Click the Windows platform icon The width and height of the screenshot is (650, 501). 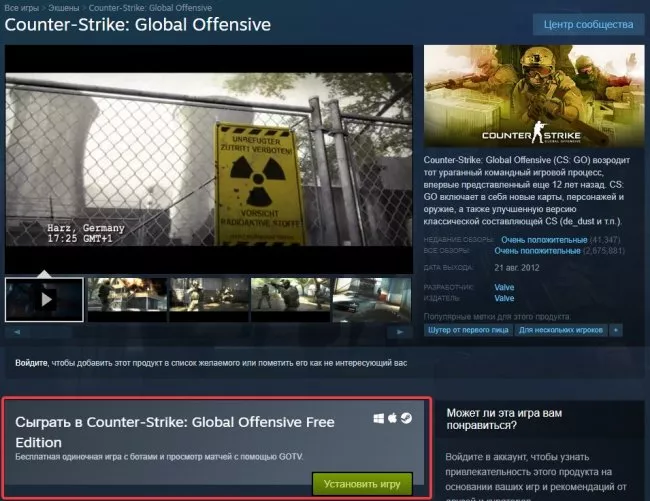[378, 419]
